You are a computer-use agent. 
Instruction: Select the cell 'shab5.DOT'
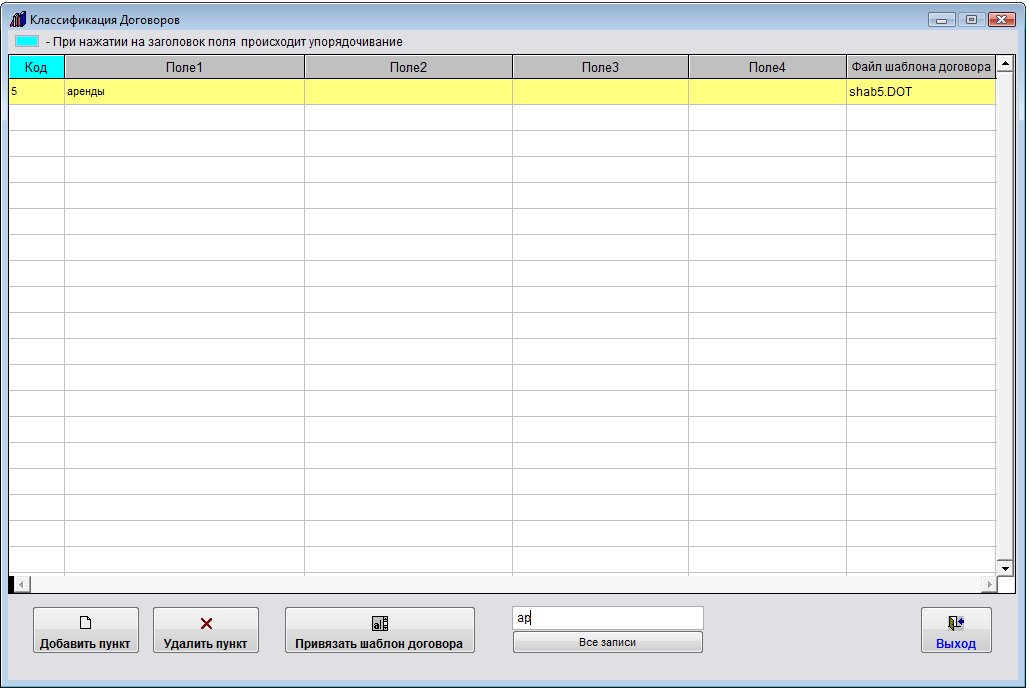(x=921, y=92)
